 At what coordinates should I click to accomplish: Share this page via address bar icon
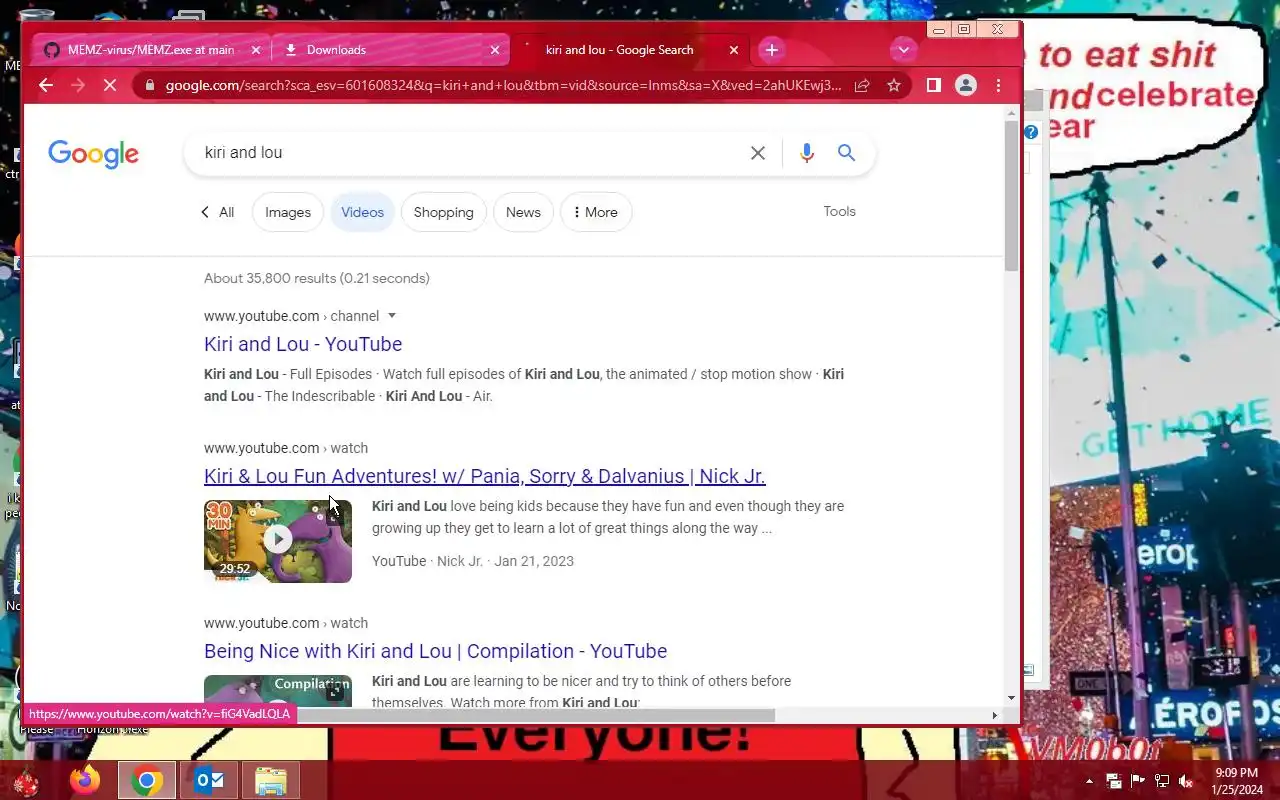coord(862,86)
